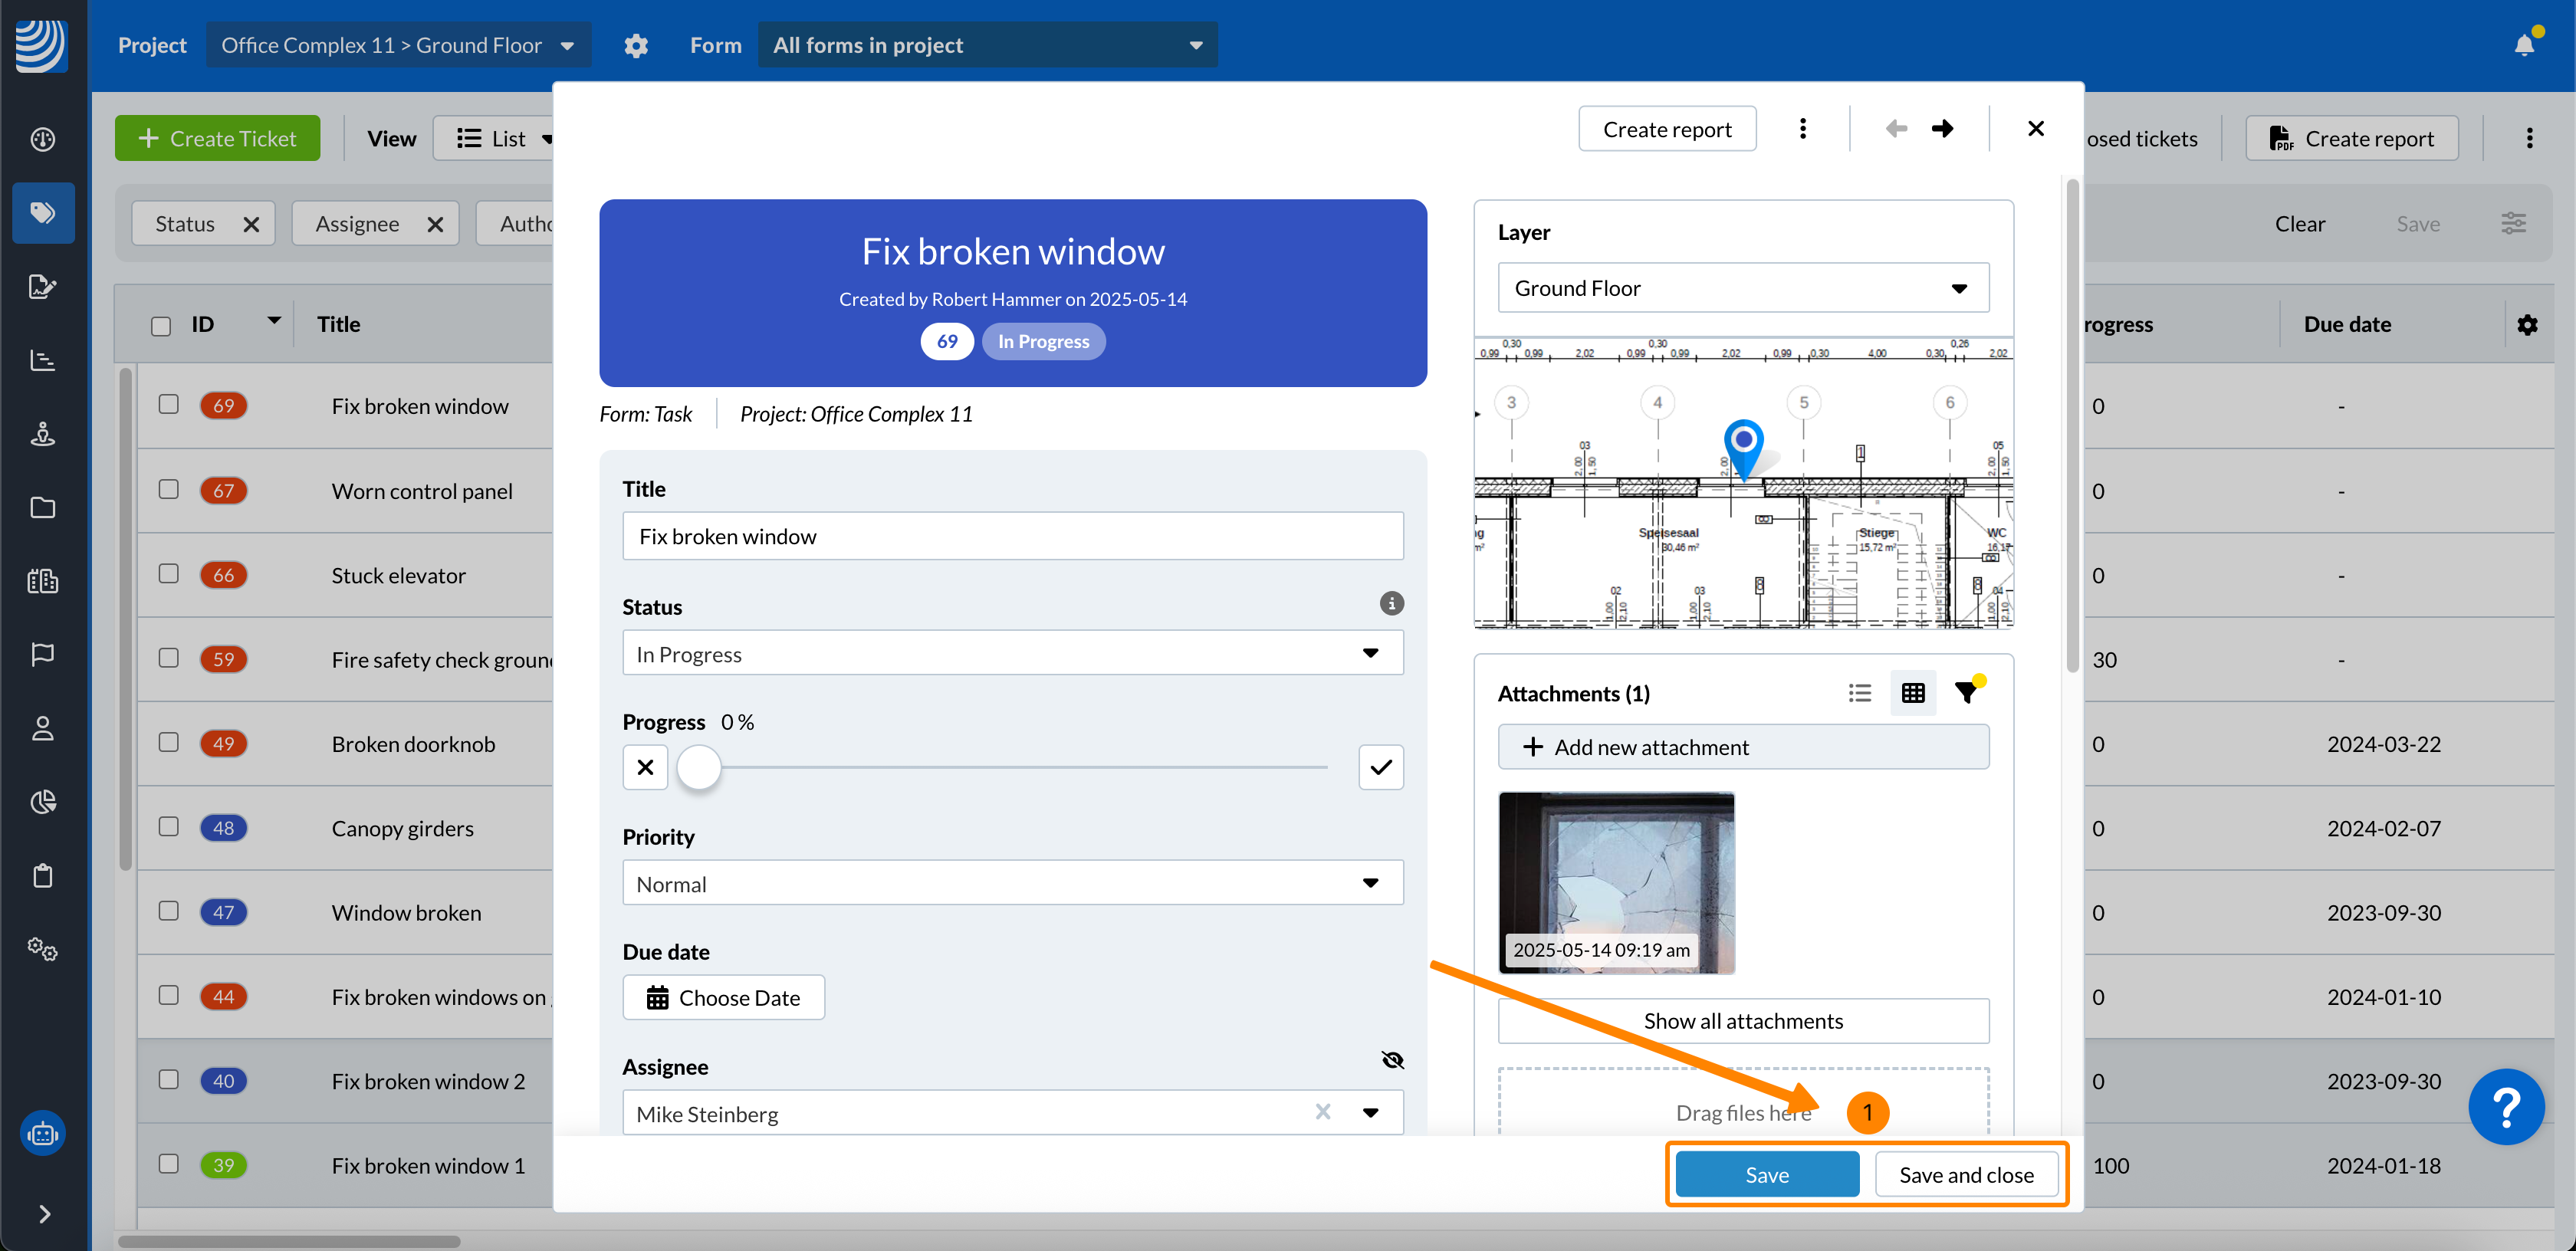Switch attachments to list view icon
Viewport: 2576px width, 1251px height.
point(1859,692)
